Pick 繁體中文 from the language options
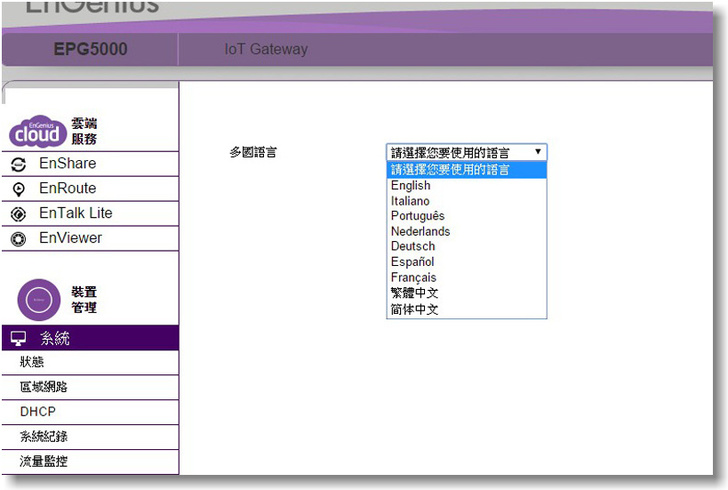 (x=415, y=293)
